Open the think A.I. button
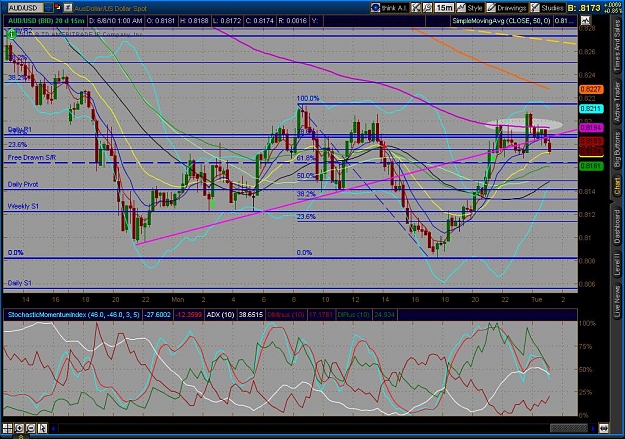This screenshot has height=439, width=625. coord(389,8)
